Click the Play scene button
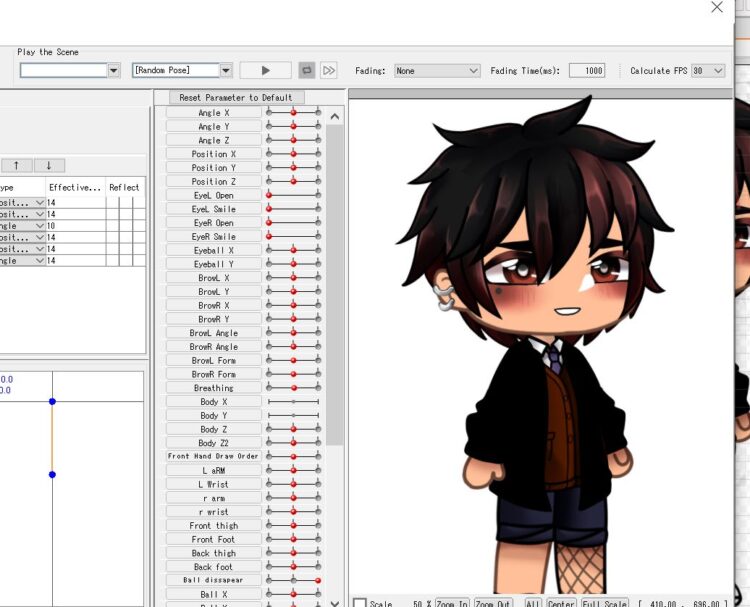Screen dimensions: 750x607 265,71
